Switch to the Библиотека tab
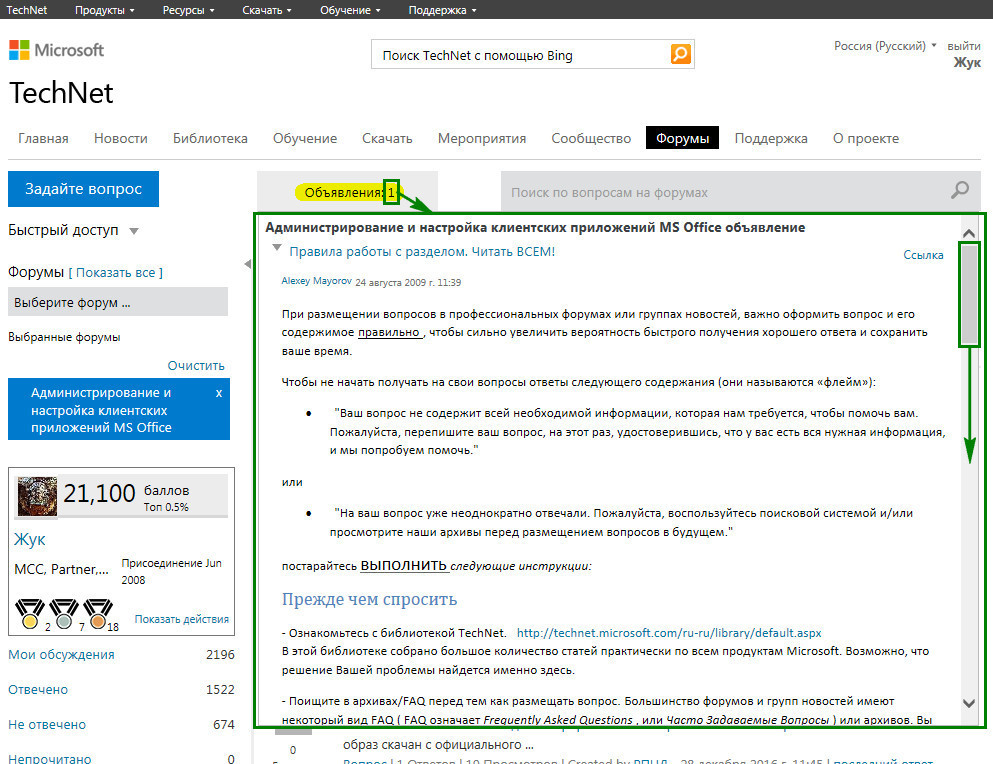Screen dimensions: 993x764 (x=210, y=138)
